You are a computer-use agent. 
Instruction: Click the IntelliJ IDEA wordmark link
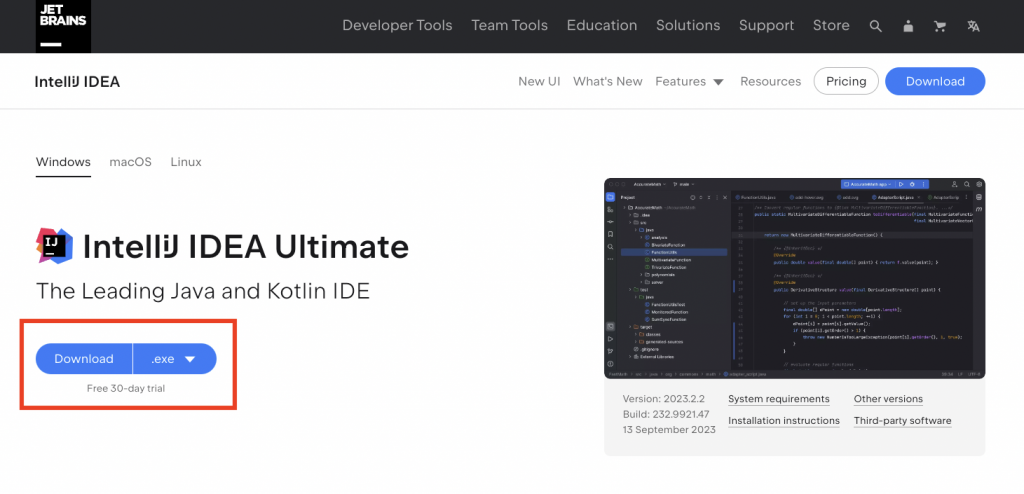tap(77, 82)
